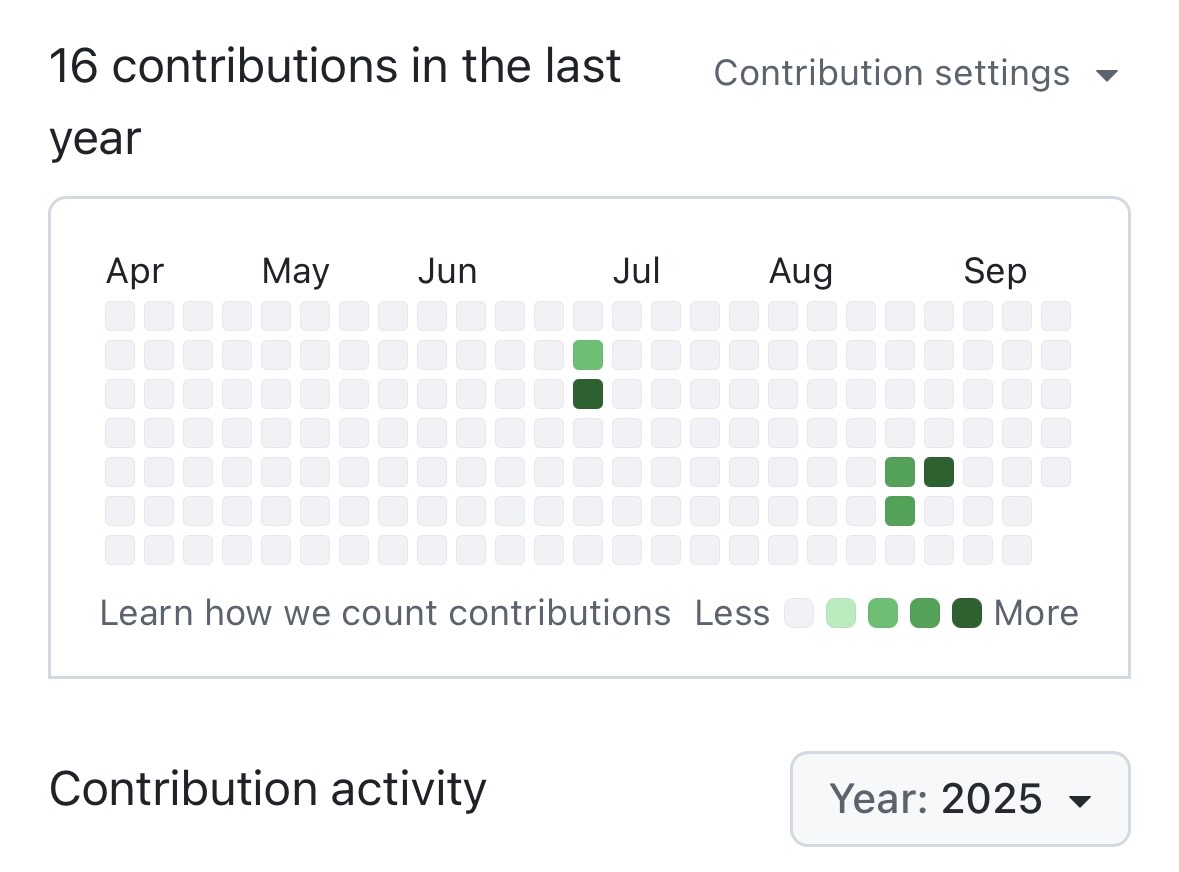The width and height of the screenshot is (1179, 872).
Task: Click the Jul month label
Action: pos(636,271)
